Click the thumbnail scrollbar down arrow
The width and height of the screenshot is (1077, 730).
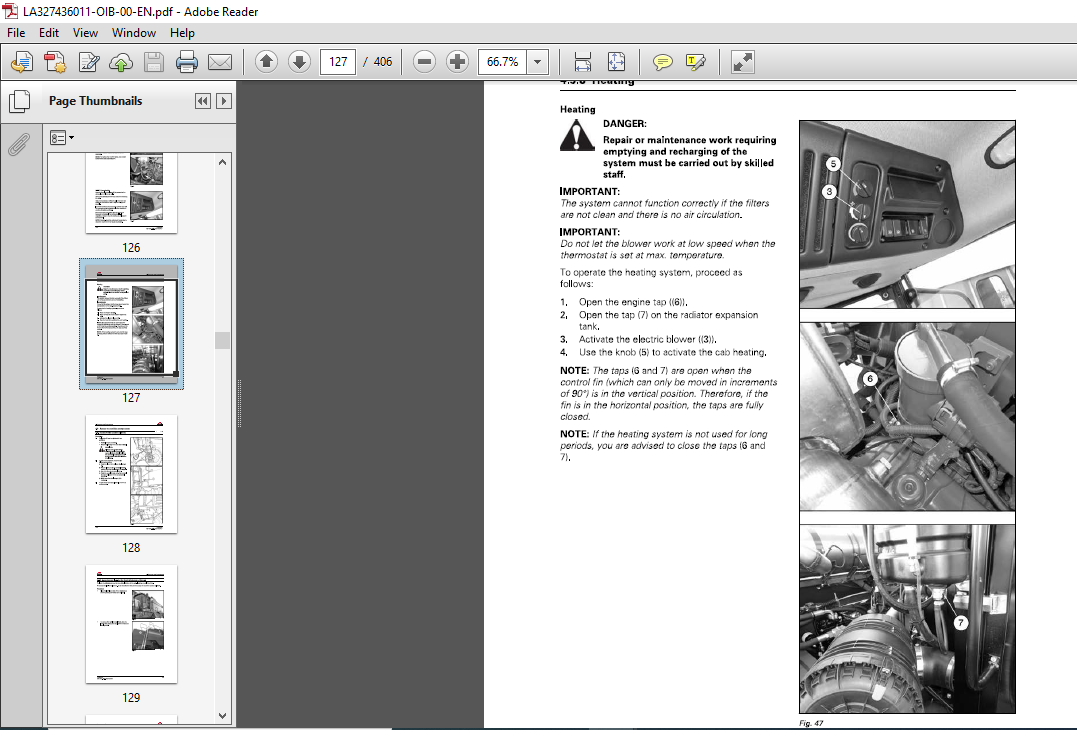[222, 716]
